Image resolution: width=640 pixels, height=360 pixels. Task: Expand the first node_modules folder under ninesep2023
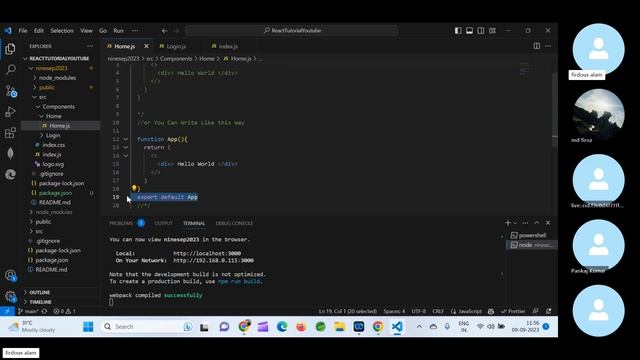click(x=57, y=78)
